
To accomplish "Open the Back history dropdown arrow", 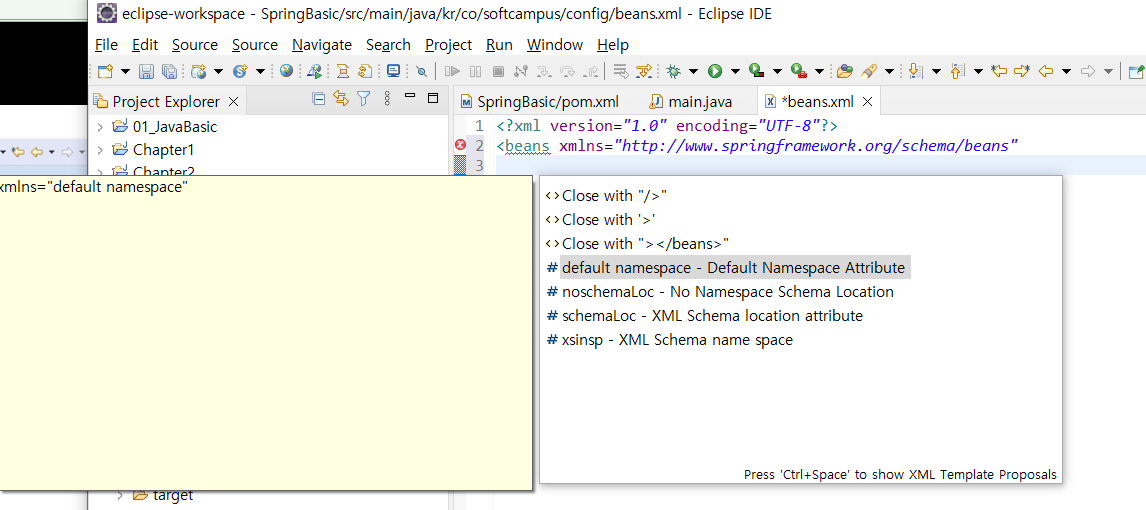I will point(1066,72).
